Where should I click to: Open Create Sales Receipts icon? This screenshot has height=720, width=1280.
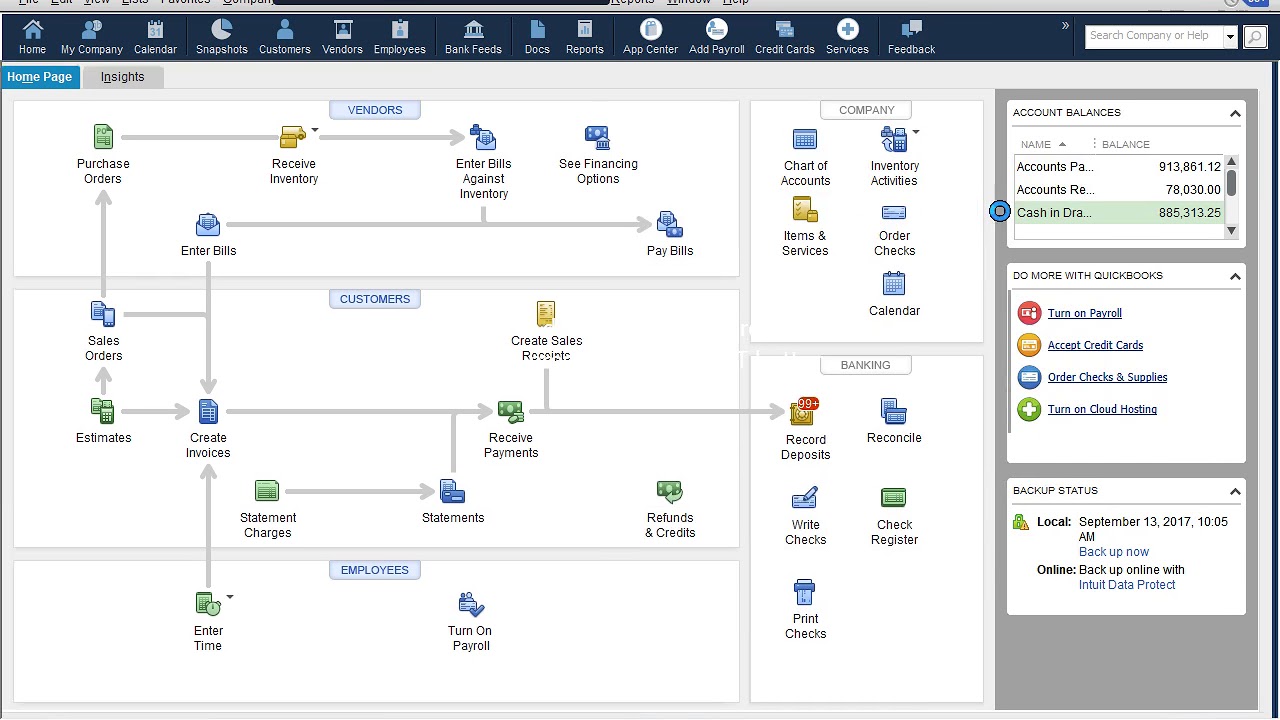[546, 314]
